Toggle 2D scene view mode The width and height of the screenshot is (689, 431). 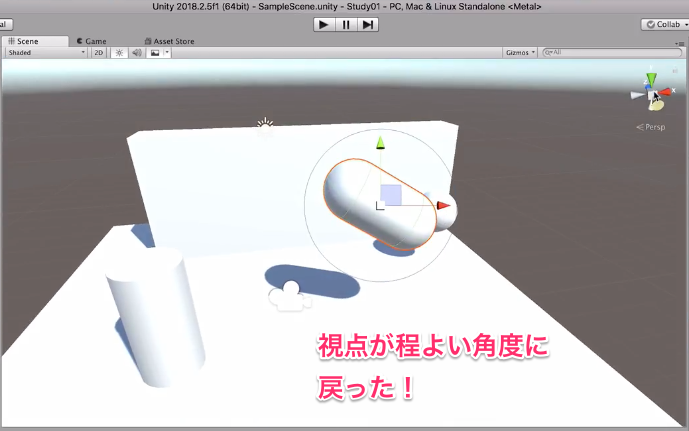click(98, 53)
